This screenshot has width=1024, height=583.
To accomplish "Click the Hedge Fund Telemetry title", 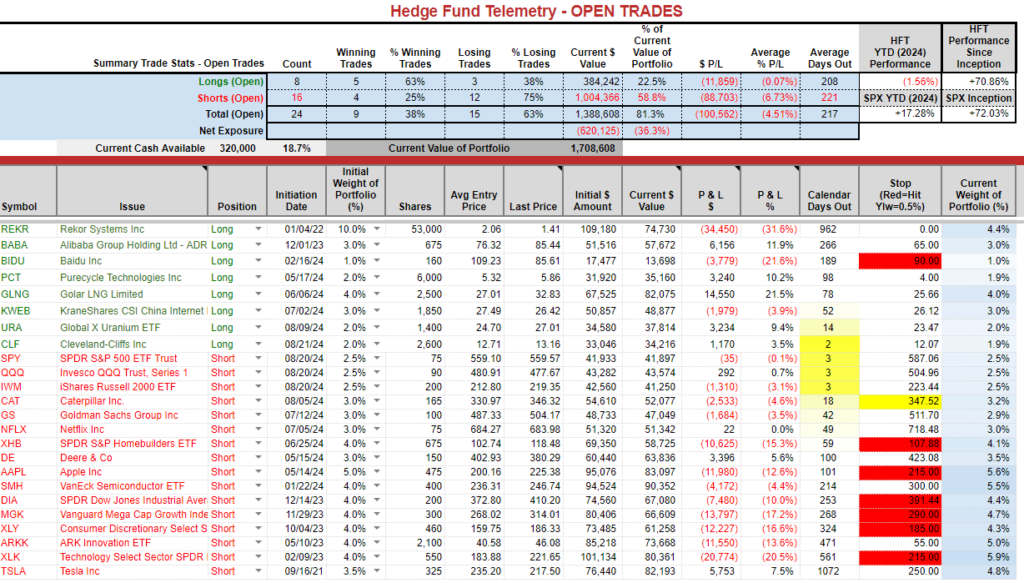I will coord(536,11).
